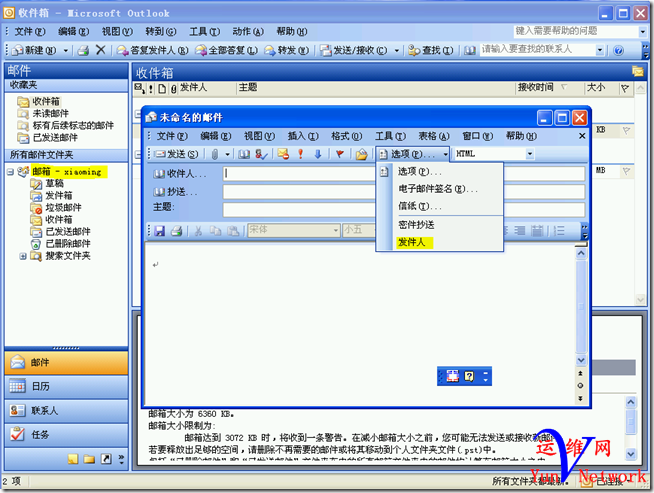Click the 答复发件人 reply button
654x493 pixels.
click(152, 50)
